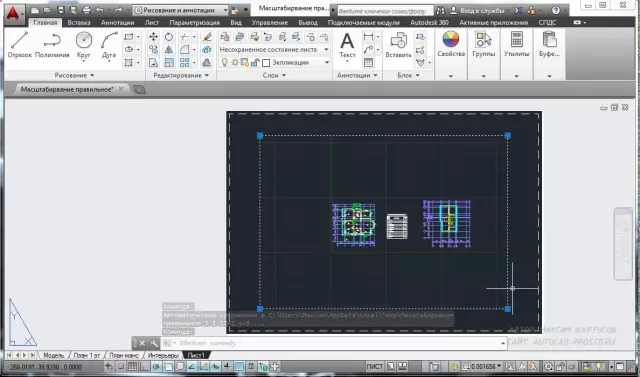This screenshot has height=377, width=640.
Task: Switch to the Autodesk 360 ribbon tab
Action: pos(429,23)
